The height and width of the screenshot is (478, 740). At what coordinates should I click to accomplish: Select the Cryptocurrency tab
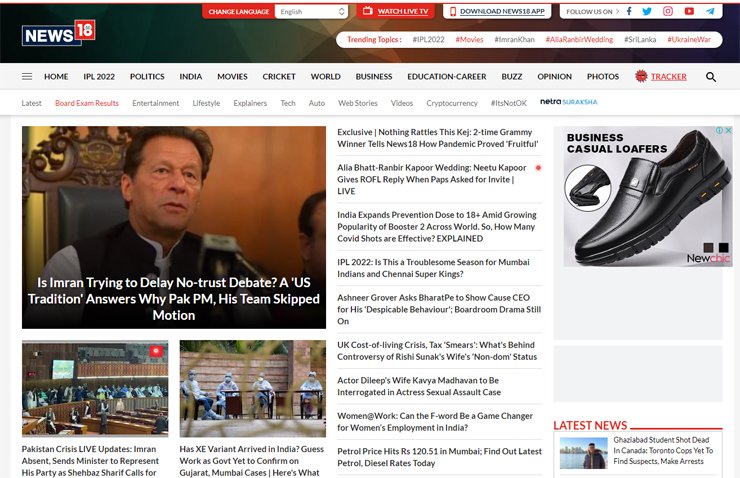coord(452,103)
